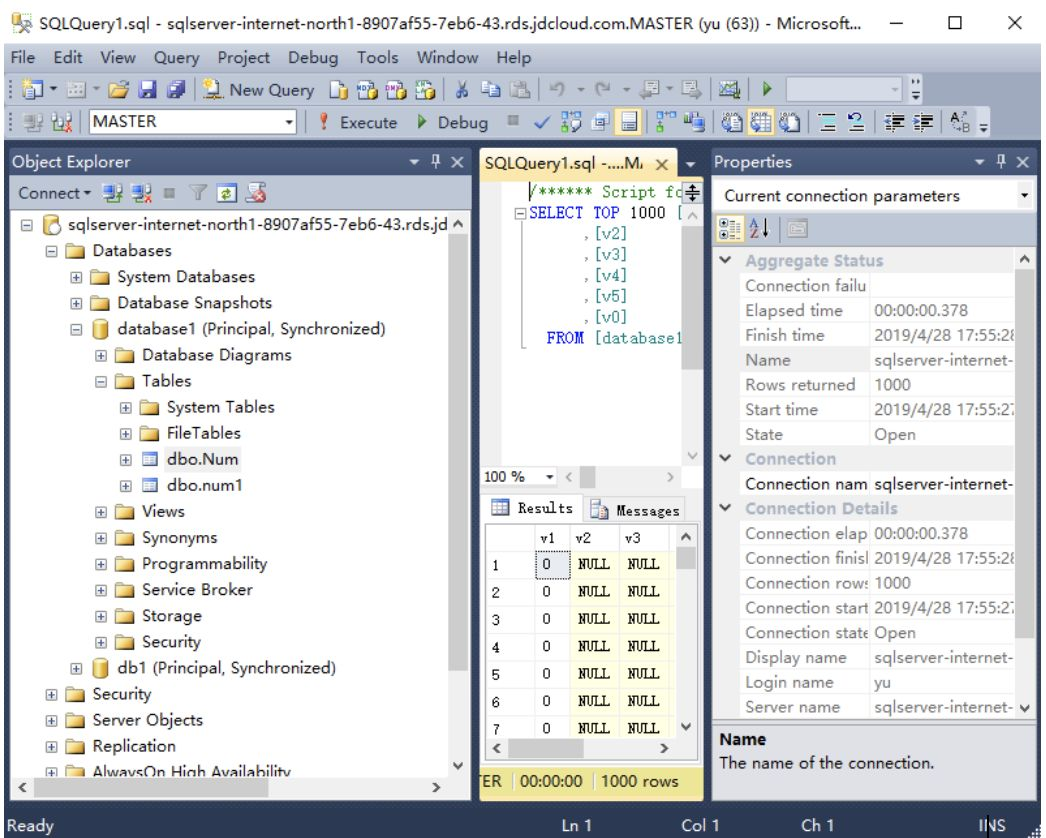
Task: Click the Cut scissors icon
Action: [x=462, y=89]
